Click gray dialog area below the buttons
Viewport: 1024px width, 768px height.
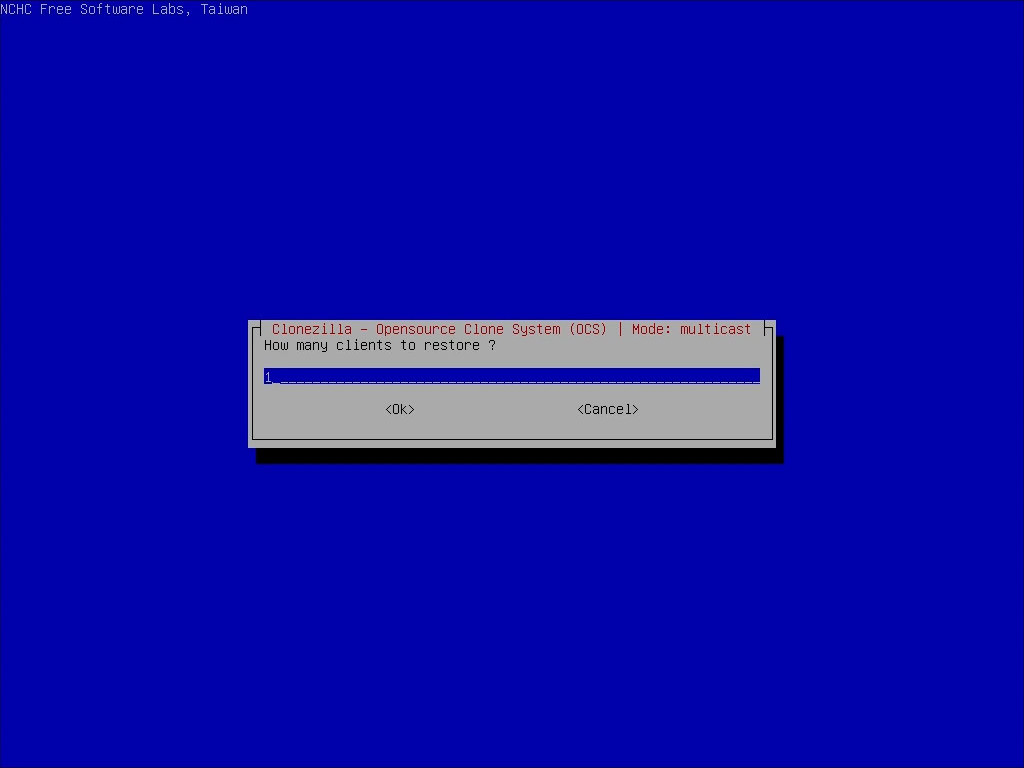(512, 427)
